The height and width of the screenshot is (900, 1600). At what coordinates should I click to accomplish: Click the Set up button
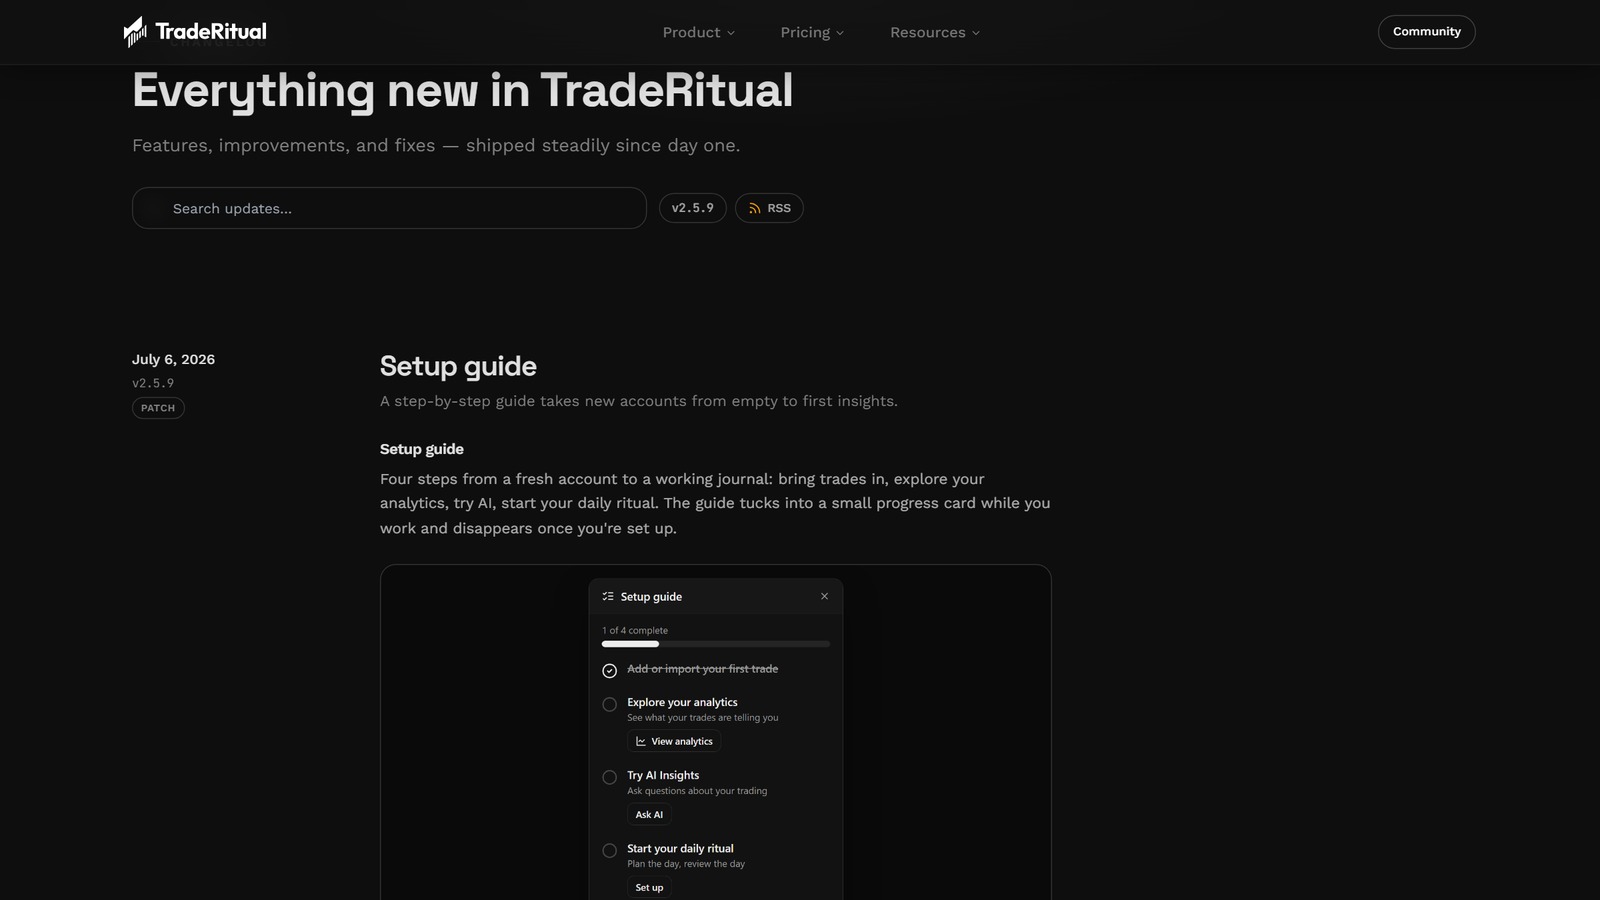649,887
